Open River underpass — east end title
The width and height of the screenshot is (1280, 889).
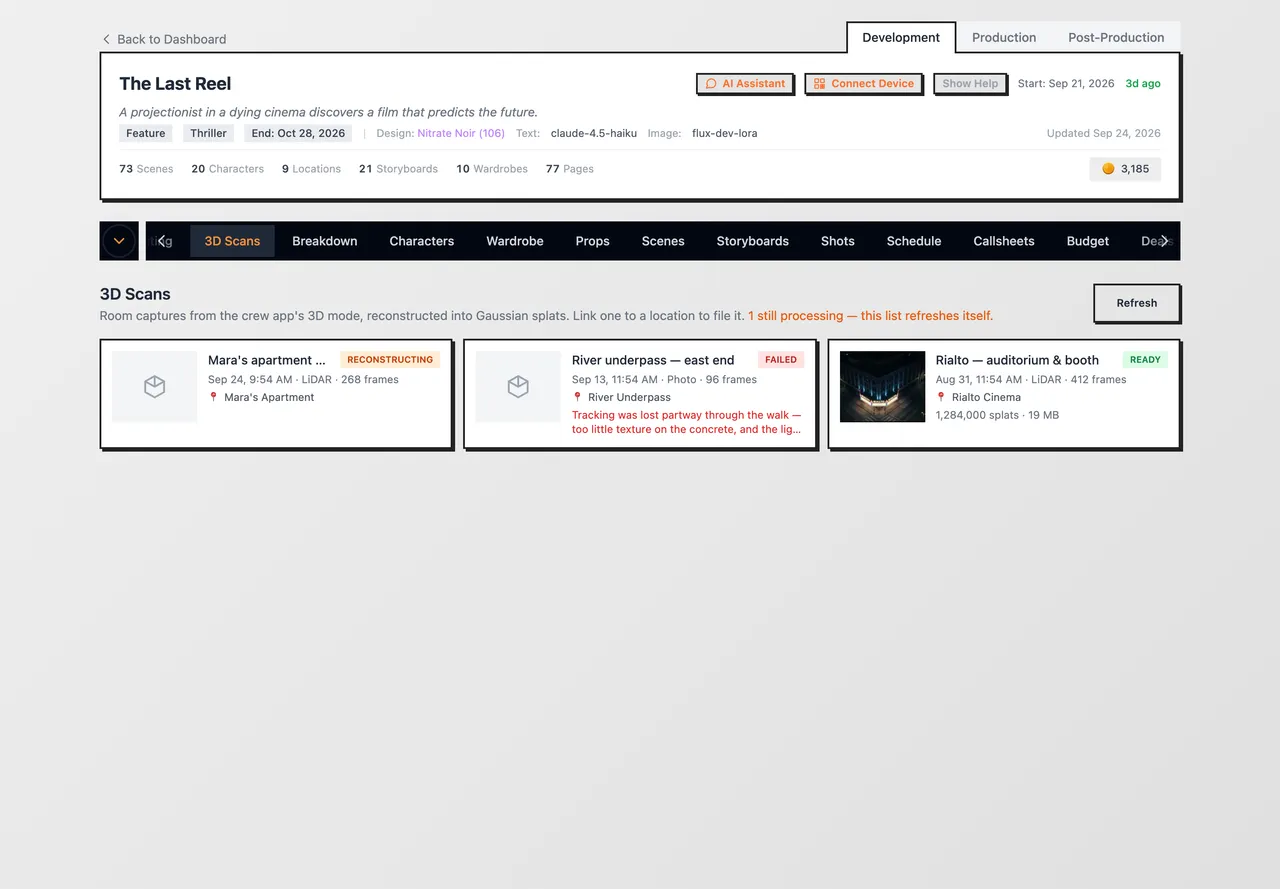pyautogui.click(x=653, y=360)
